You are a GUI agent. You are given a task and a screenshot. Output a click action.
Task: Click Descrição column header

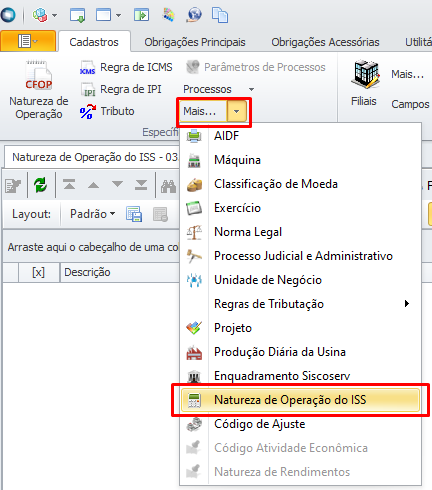[x=120, y=272]
